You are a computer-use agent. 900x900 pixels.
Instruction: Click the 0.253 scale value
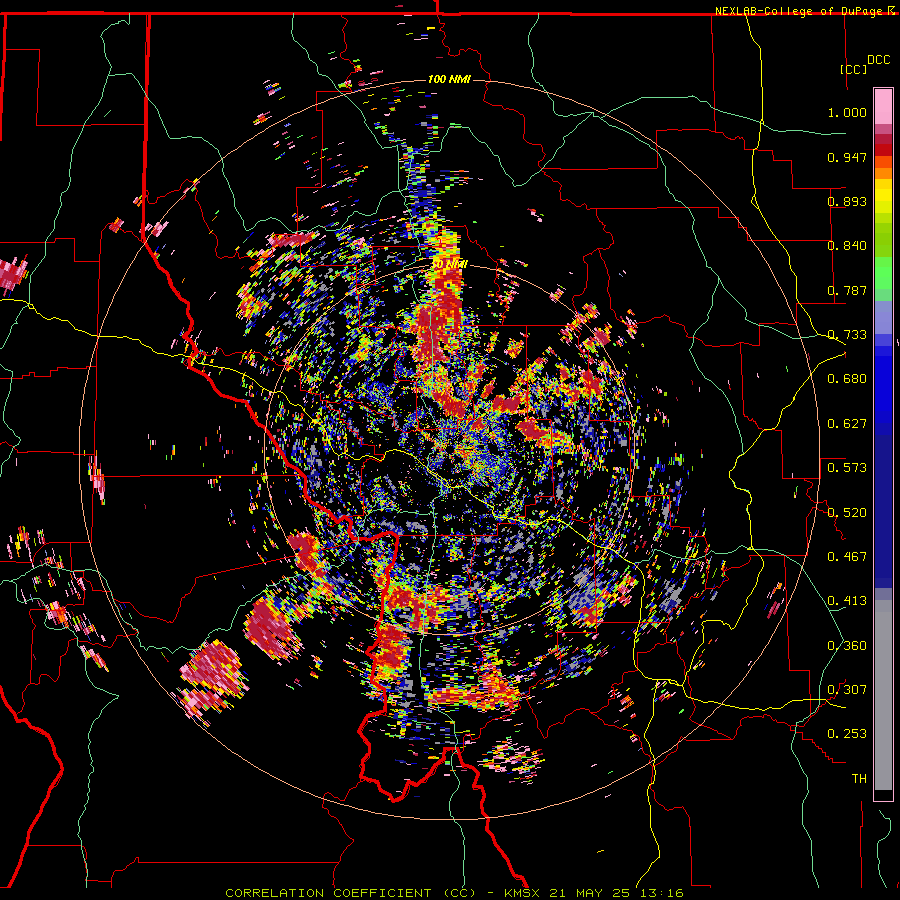pyautogui.click(x=847, y=734)
